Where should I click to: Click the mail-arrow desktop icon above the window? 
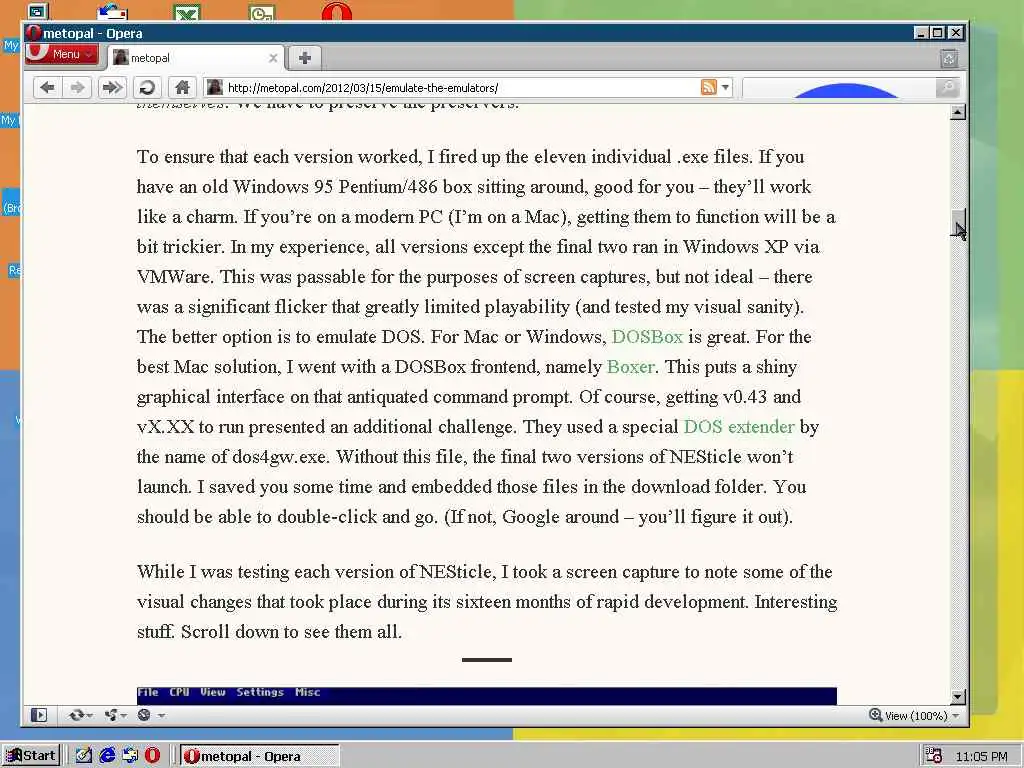112,11
